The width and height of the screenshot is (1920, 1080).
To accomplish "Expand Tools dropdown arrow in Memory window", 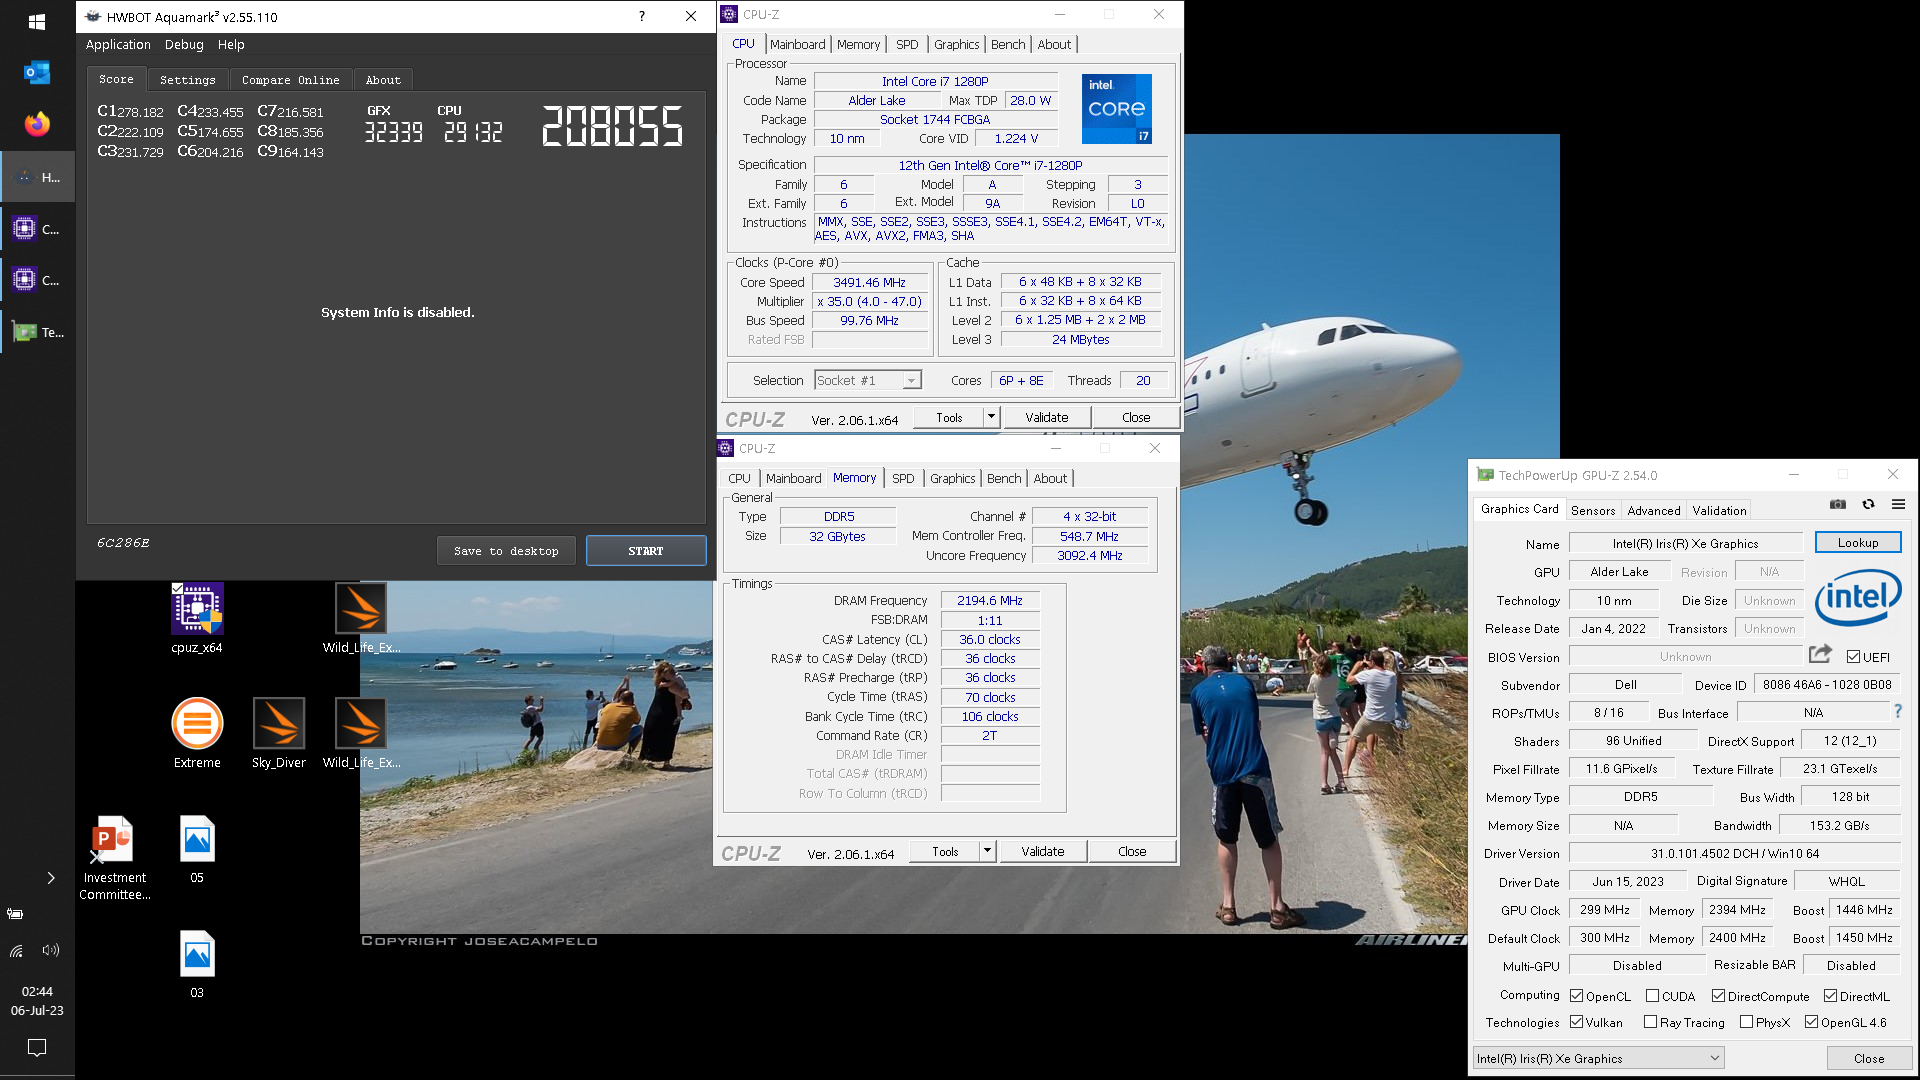I will pos(987,851).
